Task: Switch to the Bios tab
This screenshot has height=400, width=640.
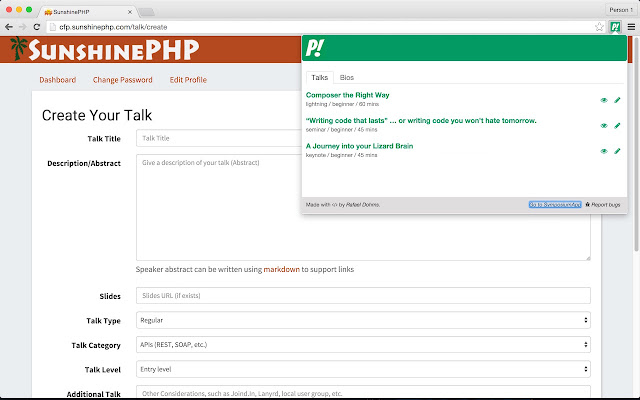Action: [346, 77]
